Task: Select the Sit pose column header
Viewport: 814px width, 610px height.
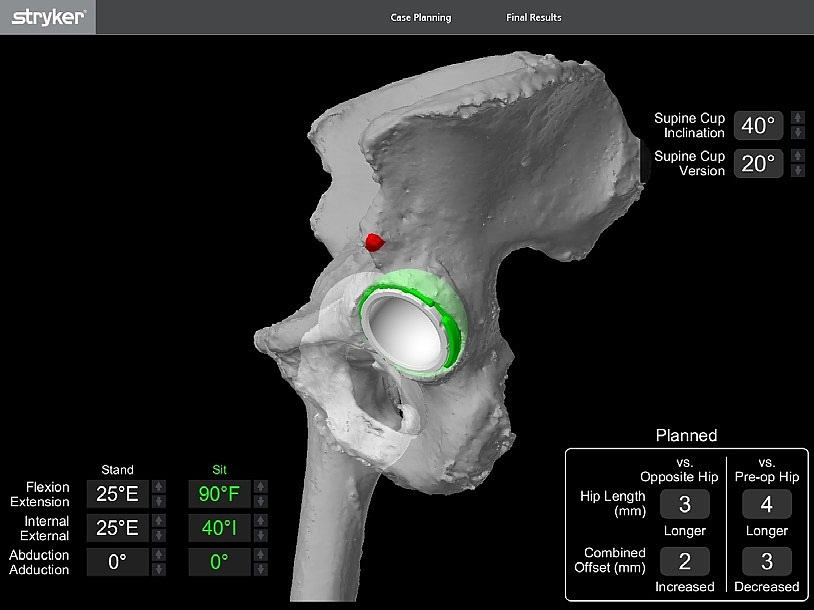Action: [x=219, y=469]
